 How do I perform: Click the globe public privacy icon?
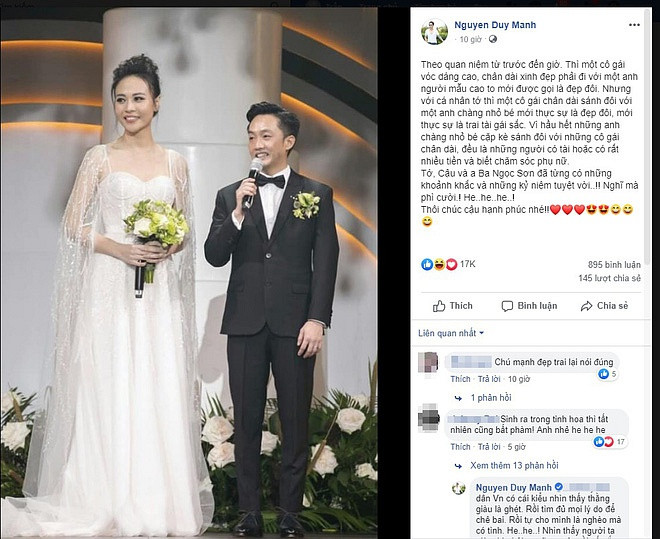pos(493,39)
